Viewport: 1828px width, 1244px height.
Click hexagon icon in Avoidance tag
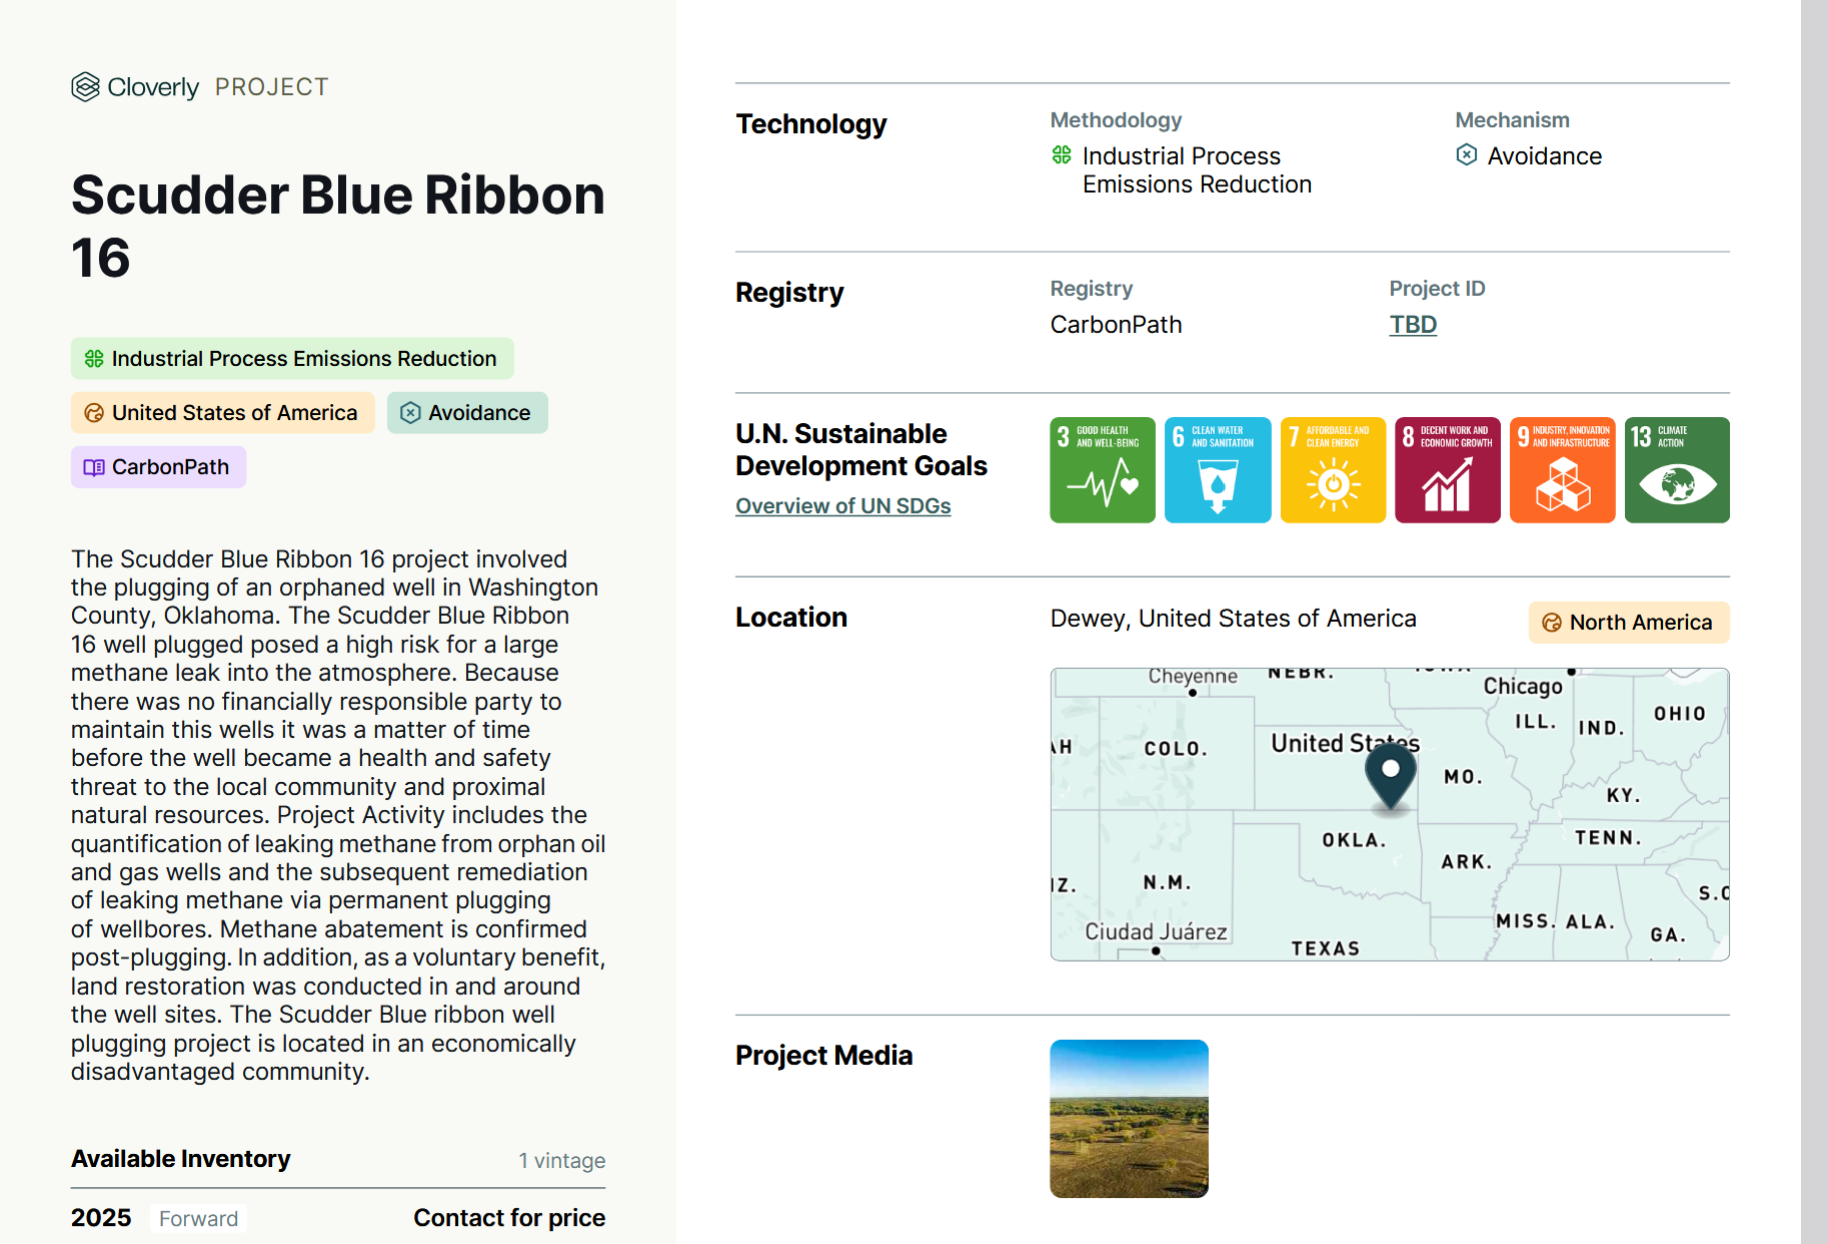[x=410, y=413]
